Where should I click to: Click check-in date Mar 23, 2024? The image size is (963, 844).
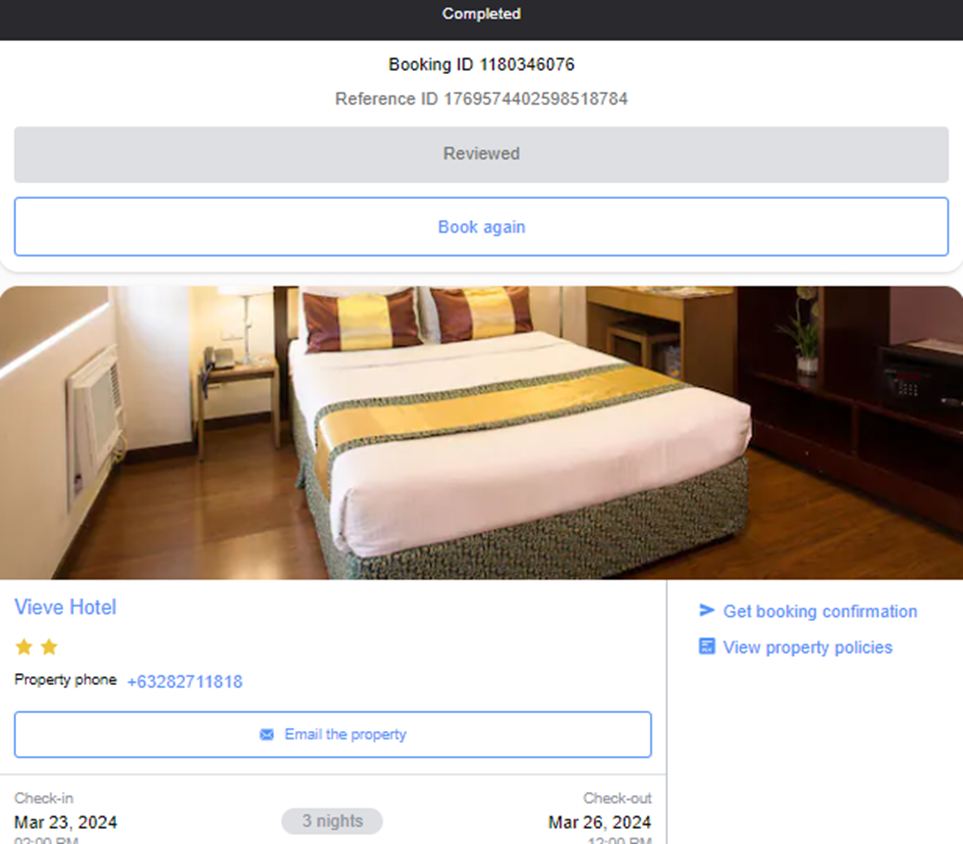coord(66,823)
